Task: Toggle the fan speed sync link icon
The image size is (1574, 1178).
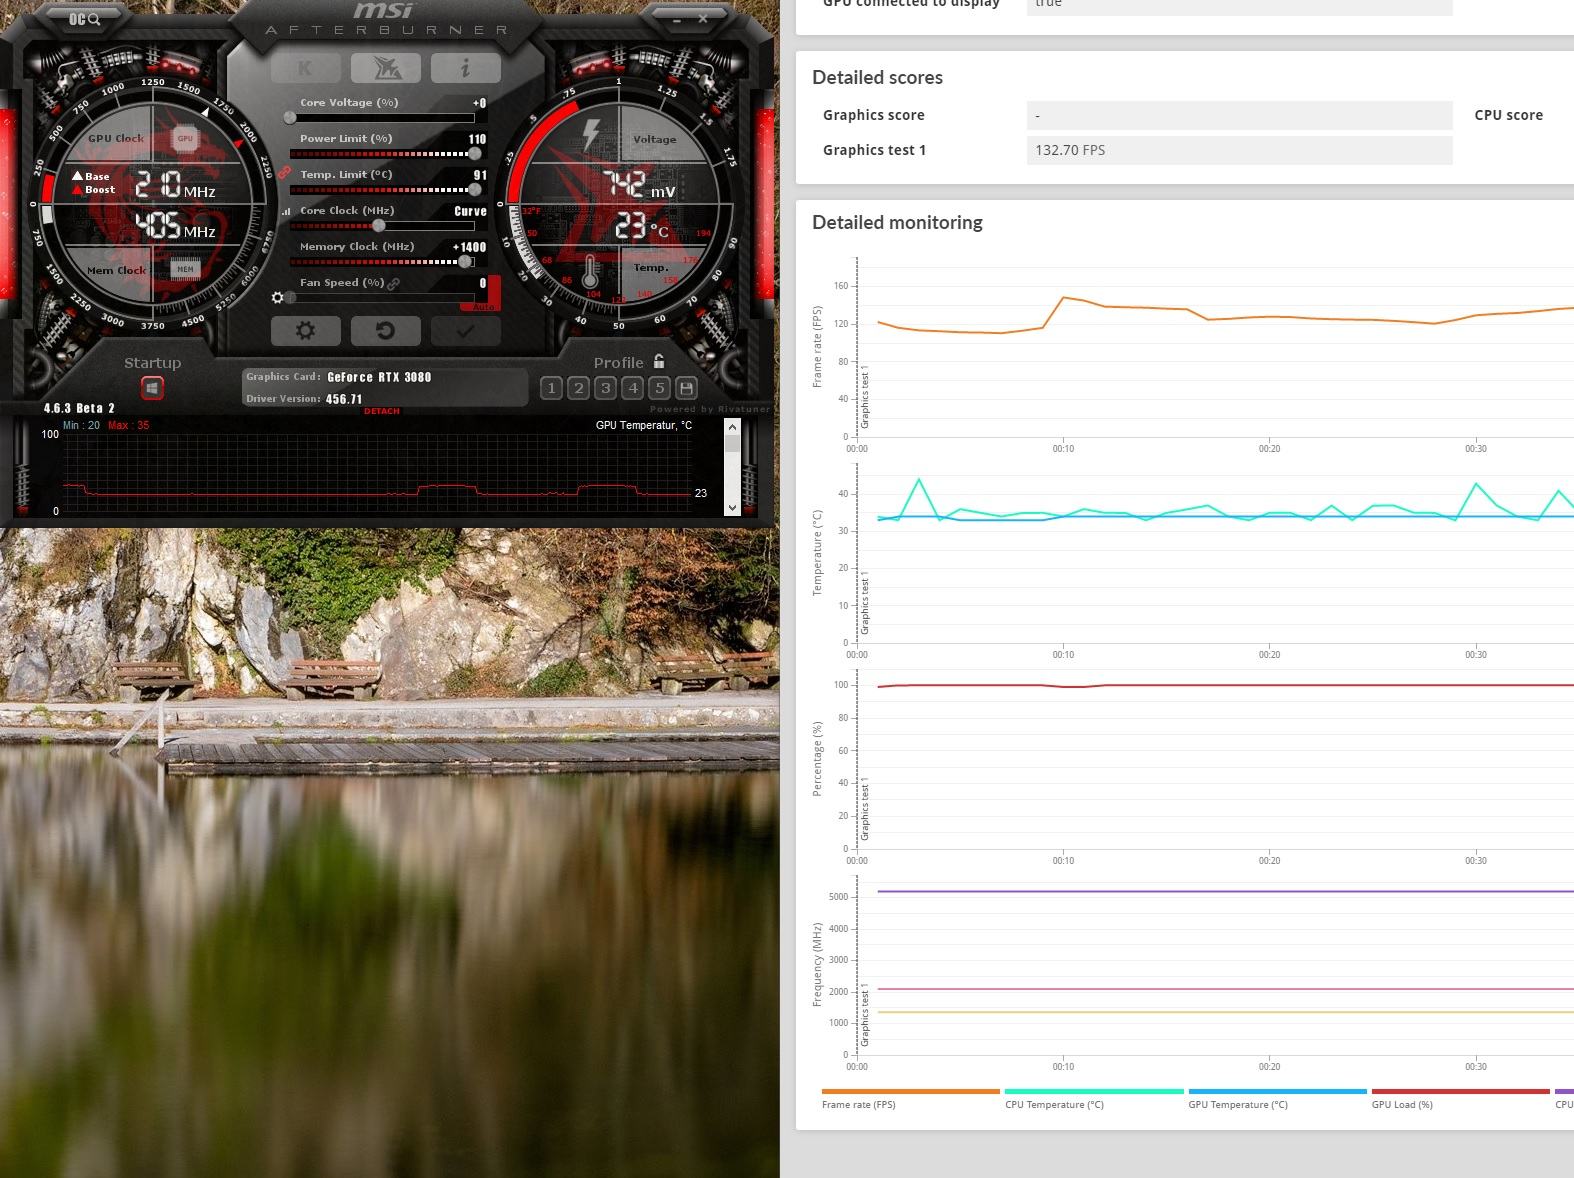Action: coord(394,284)
